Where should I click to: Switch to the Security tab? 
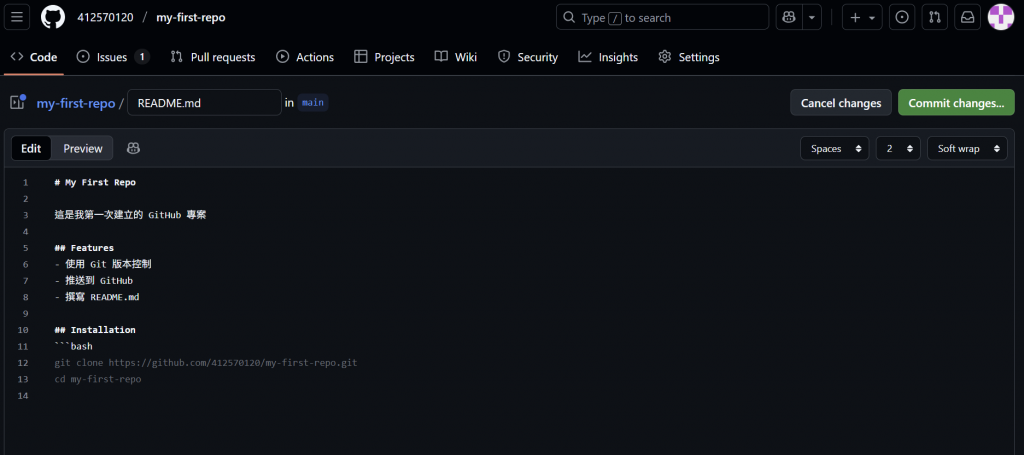528,57
